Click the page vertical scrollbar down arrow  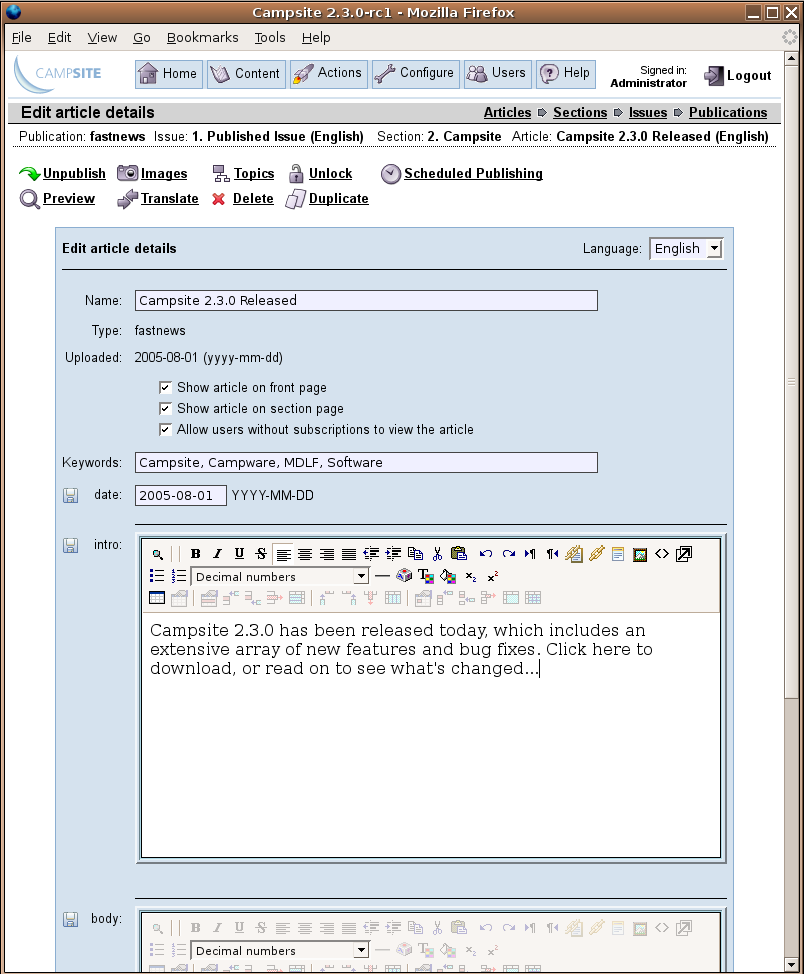(x=791, y=964)
